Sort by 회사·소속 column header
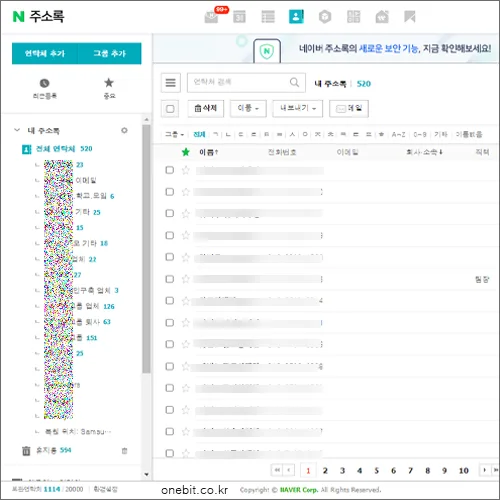 tap(424, 152)
